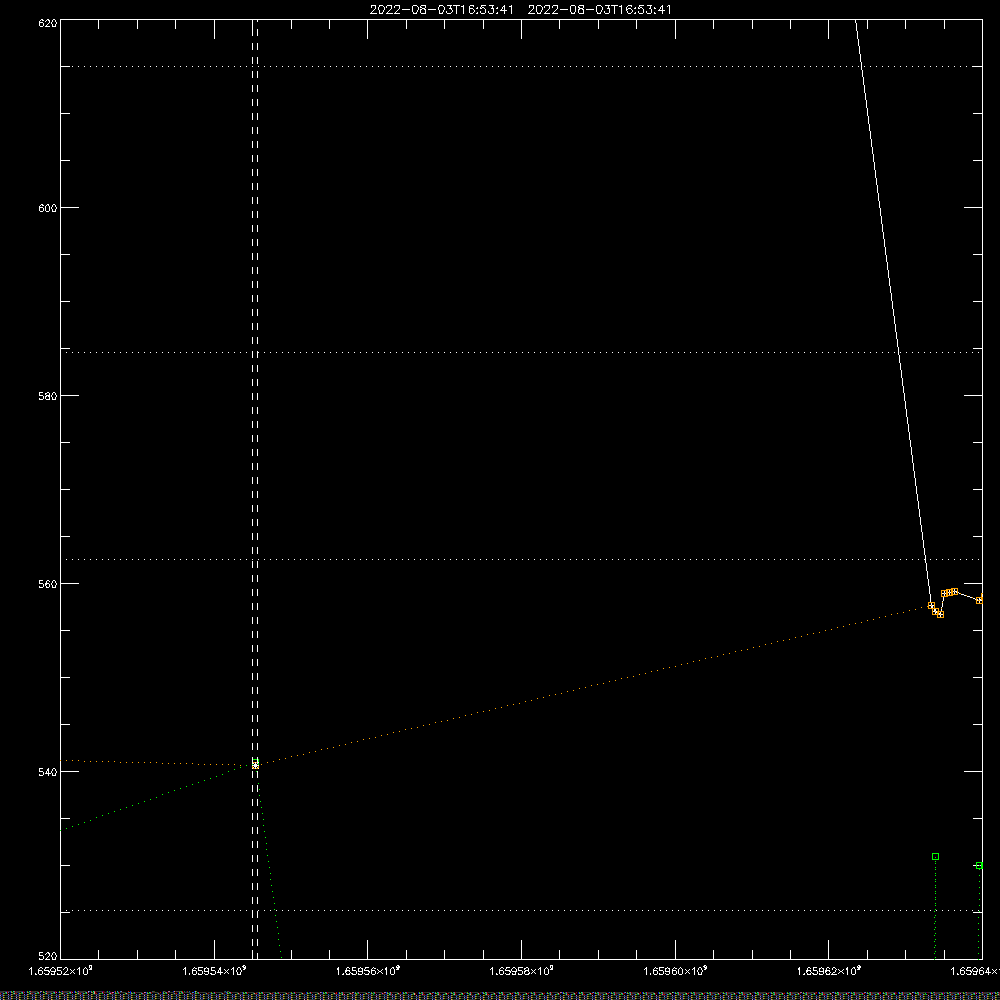Select the green square marker at plot's right edge
This screenshot has height=1000, width=1000.
pyautogui.click(x=980, y=865)
